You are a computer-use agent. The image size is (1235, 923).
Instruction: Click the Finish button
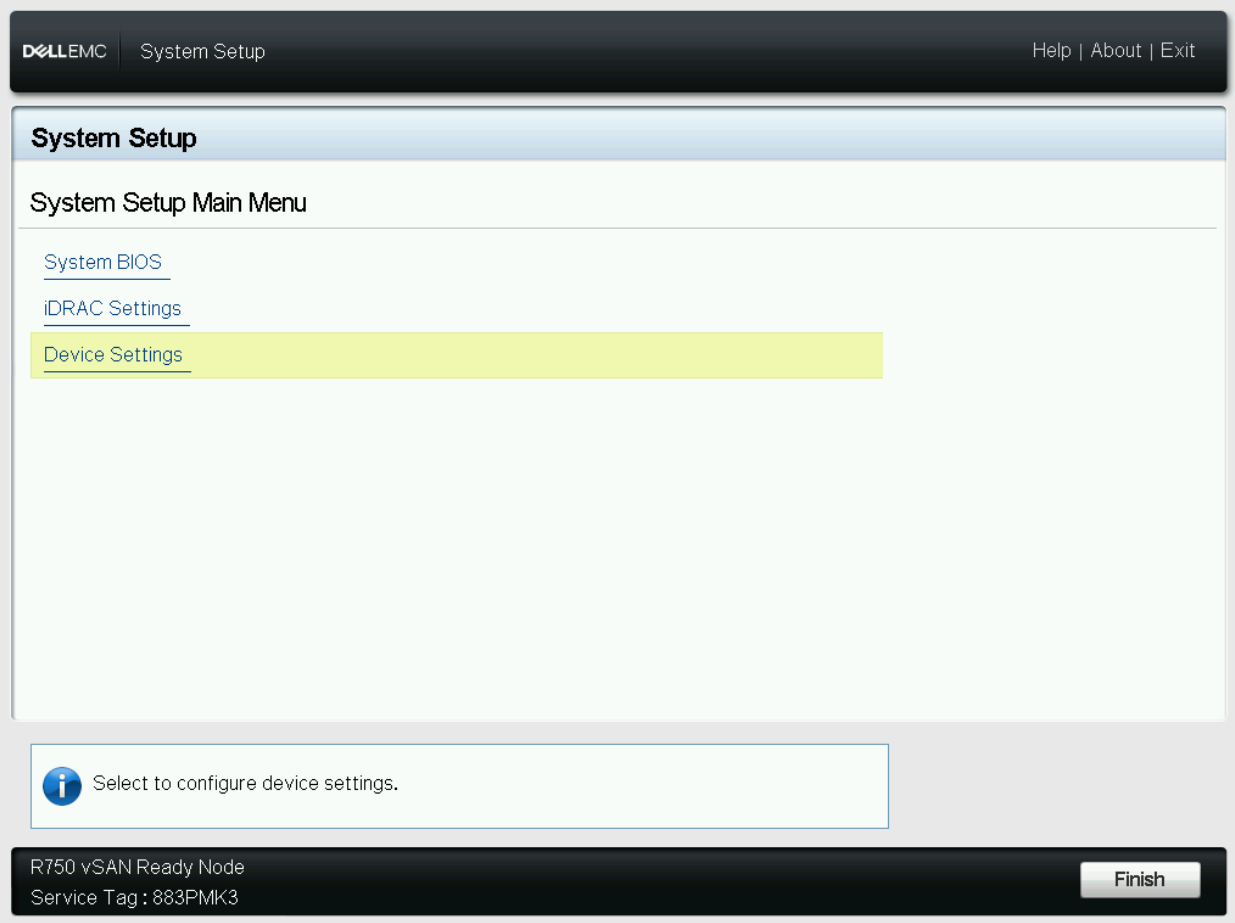pos(1140,880)
